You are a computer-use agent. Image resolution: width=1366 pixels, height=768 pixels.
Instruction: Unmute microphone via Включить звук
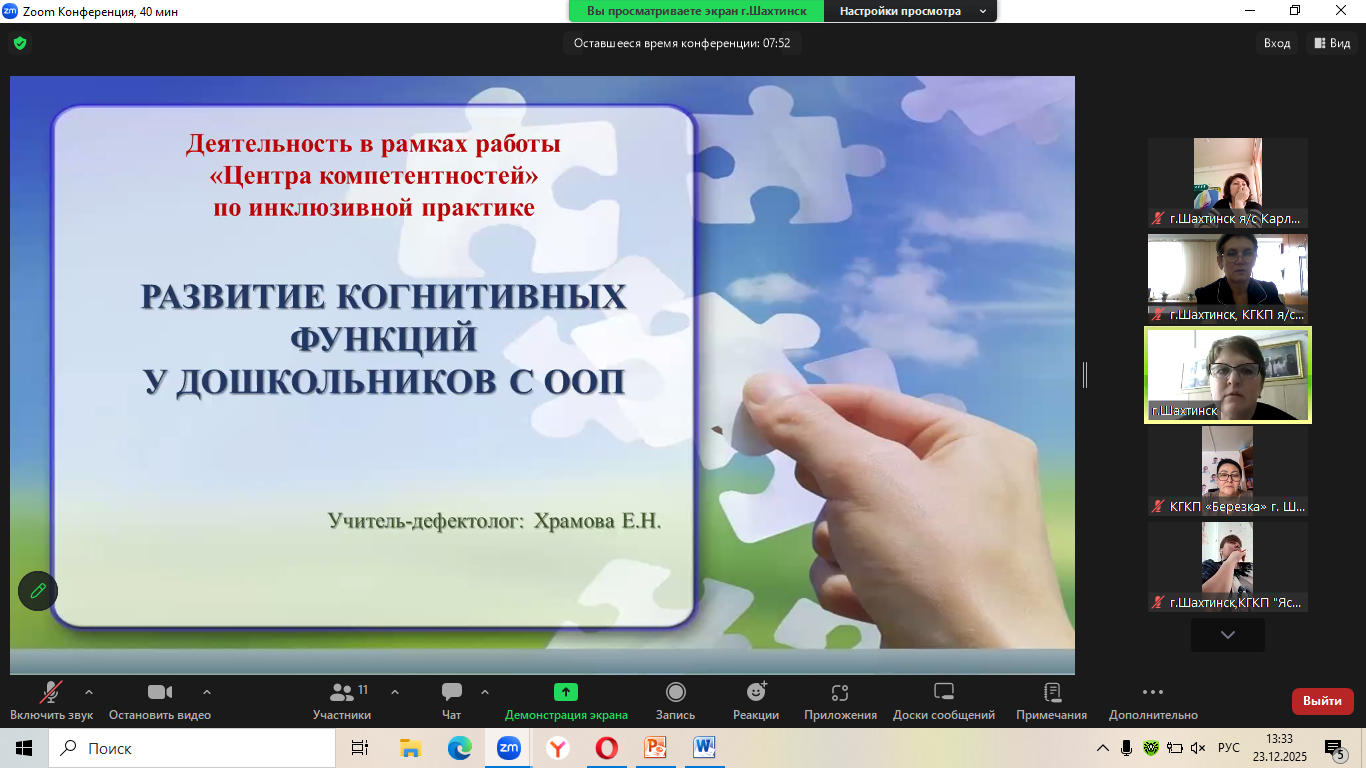pyautogui.click(x=51, y=692)
